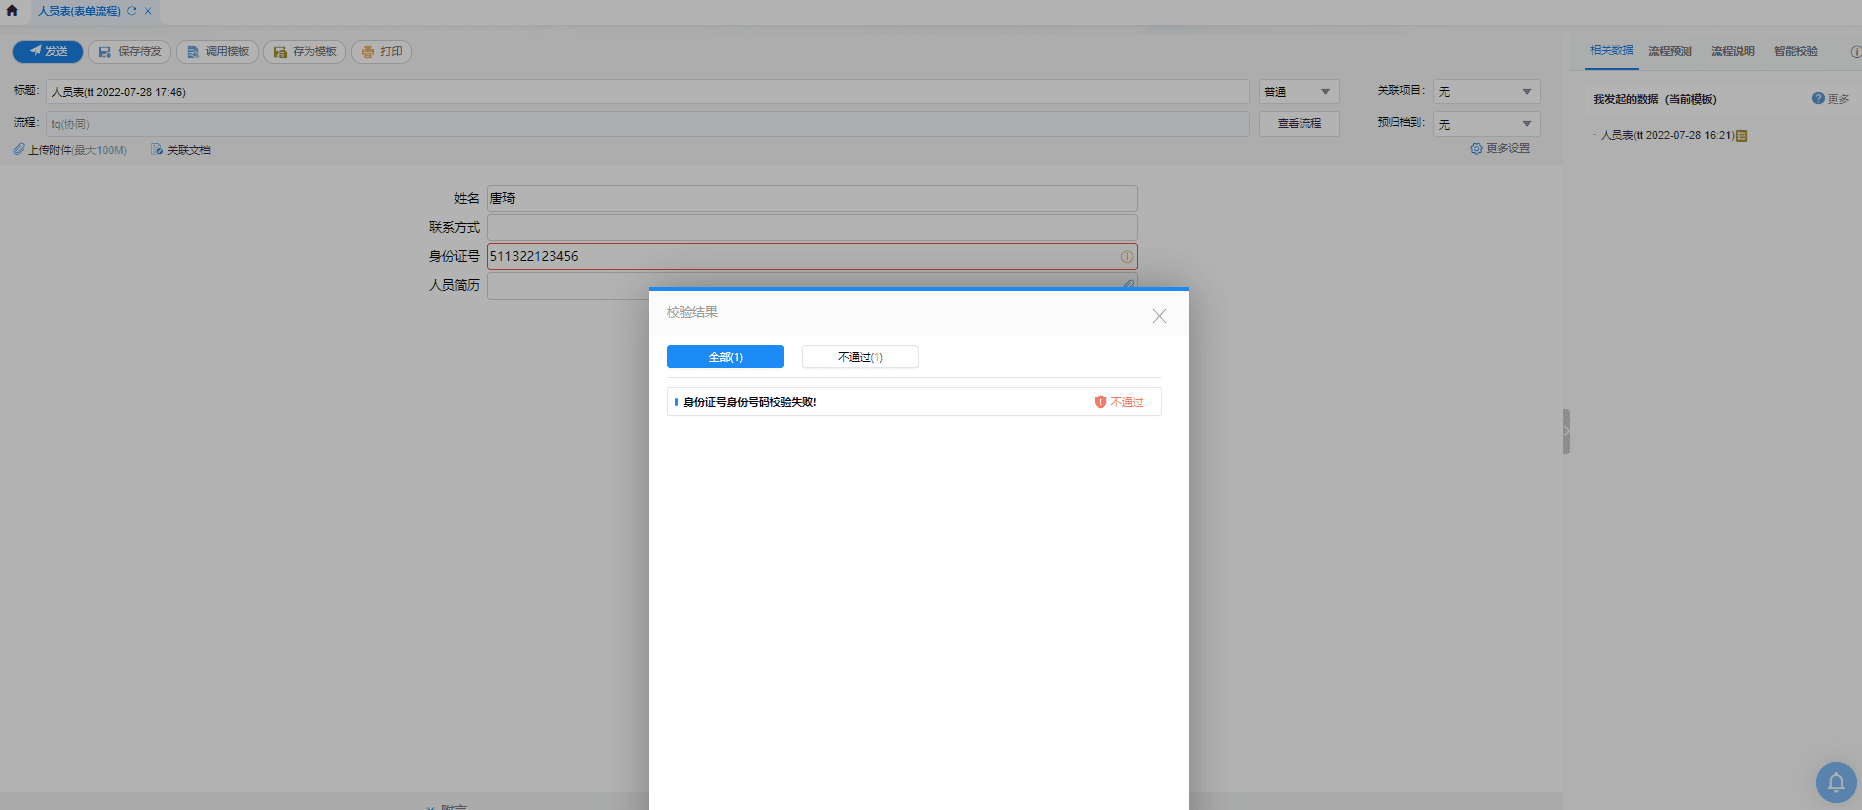Click the 关联文档 link
This screenshot has width=1862, height=810.
point(181,150)
